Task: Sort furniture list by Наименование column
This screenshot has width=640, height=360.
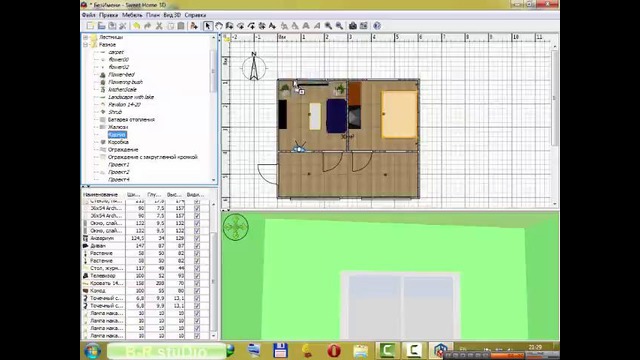Action: point(103,195)
